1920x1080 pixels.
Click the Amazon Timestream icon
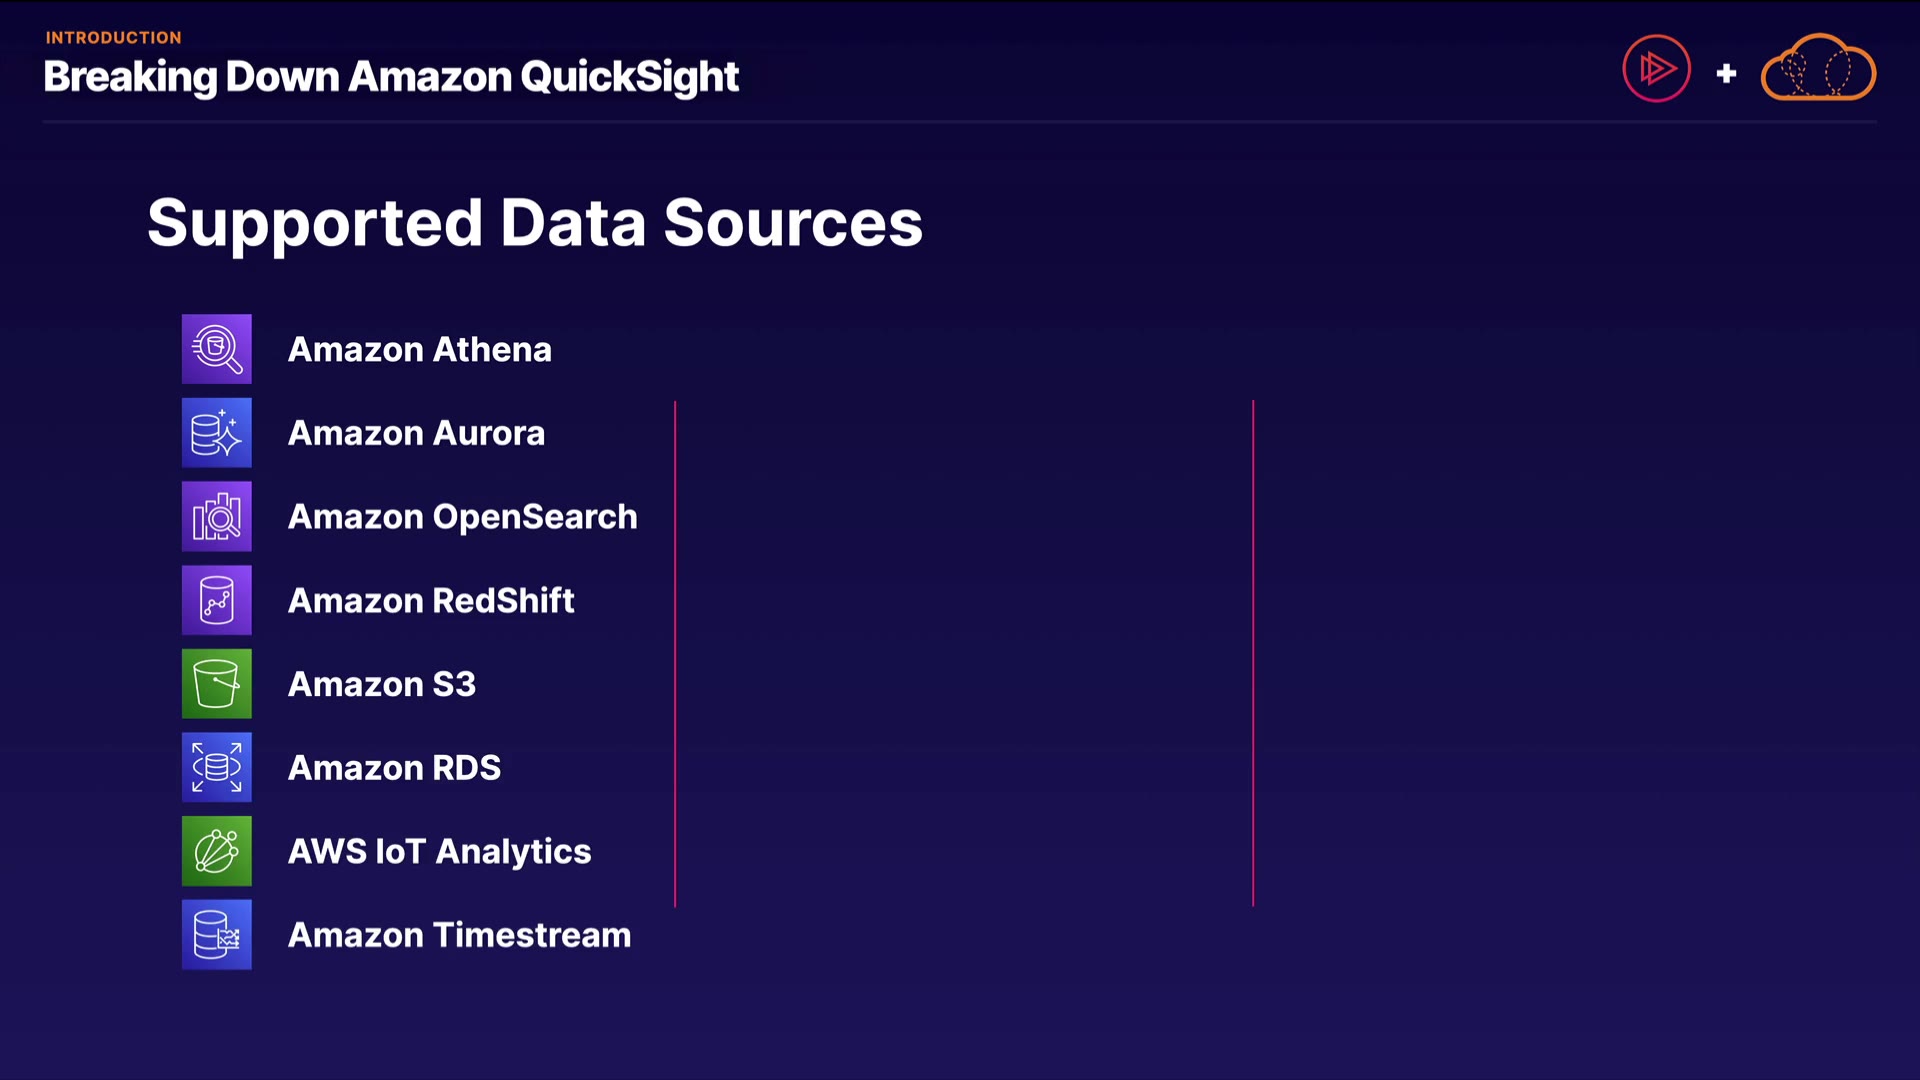(216, 935)
